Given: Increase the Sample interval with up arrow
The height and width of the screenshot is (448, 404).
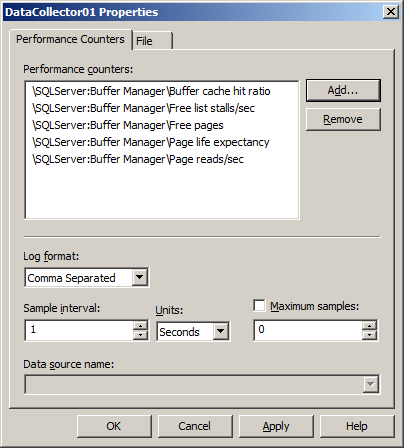Looking at the screenshot, I should [140, 326].
